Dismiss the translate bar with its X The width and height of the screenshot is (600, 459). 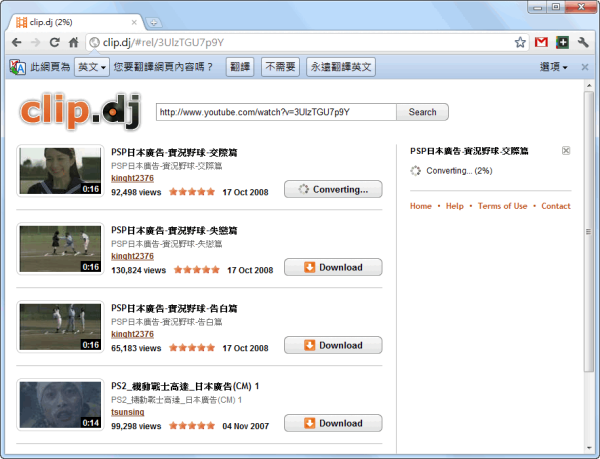coord(585,67)
